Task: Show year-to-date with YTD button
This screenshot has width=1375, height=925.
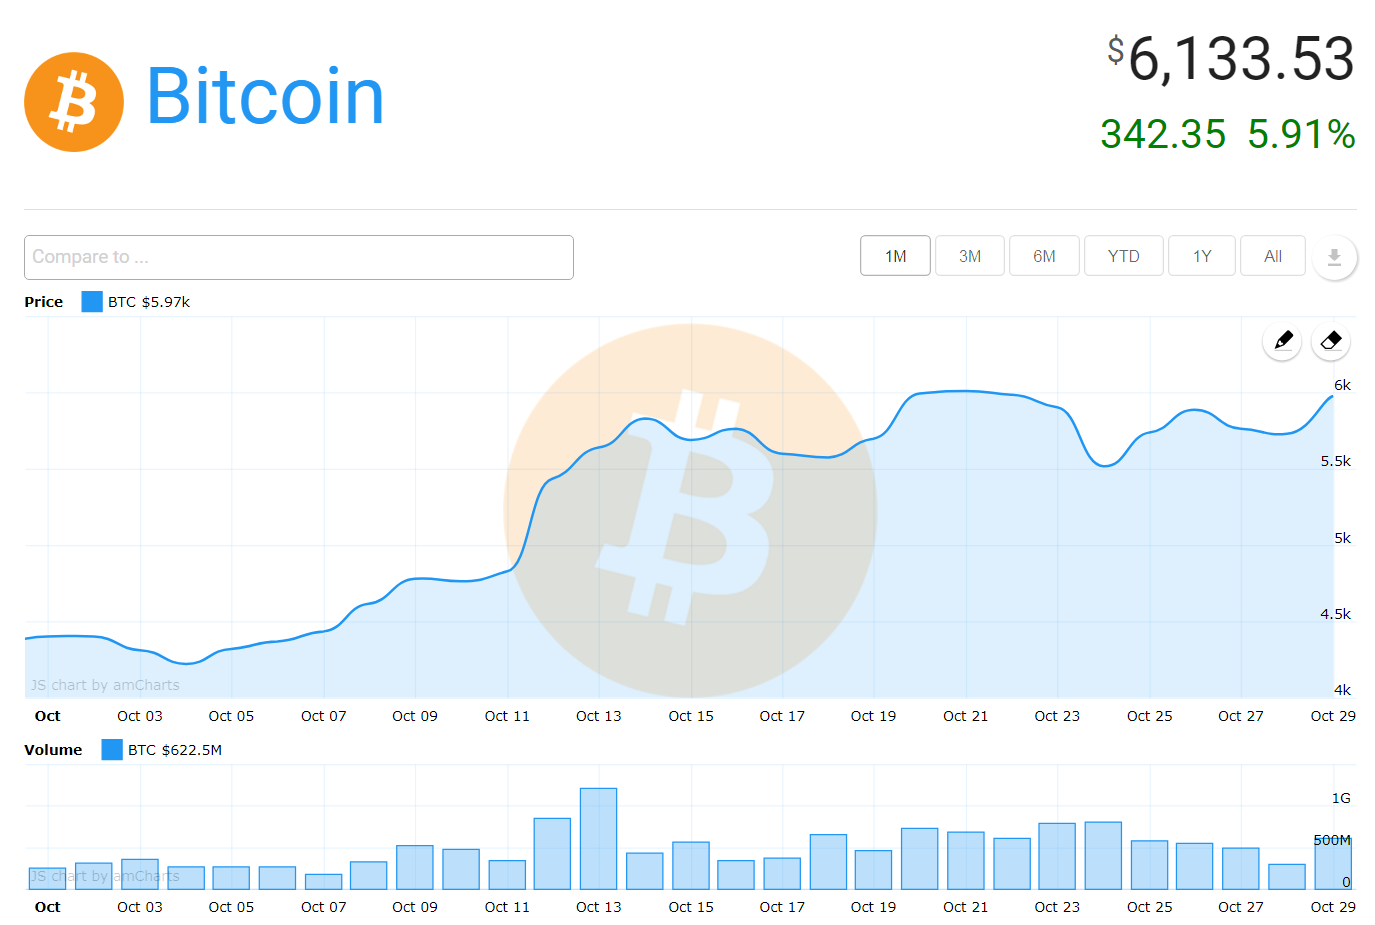Action: [x=1123, y=256]
